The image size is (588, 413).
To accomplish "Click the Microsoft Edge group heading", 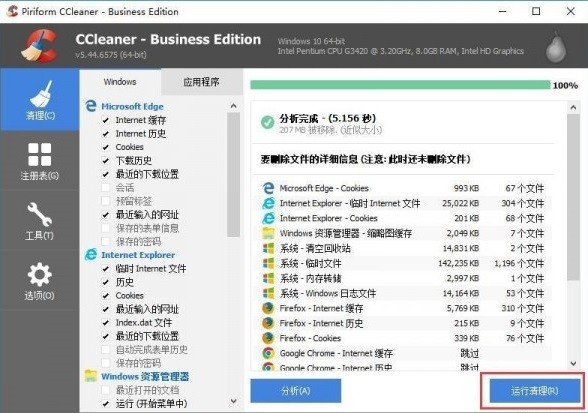I will [x=132, y=106].
